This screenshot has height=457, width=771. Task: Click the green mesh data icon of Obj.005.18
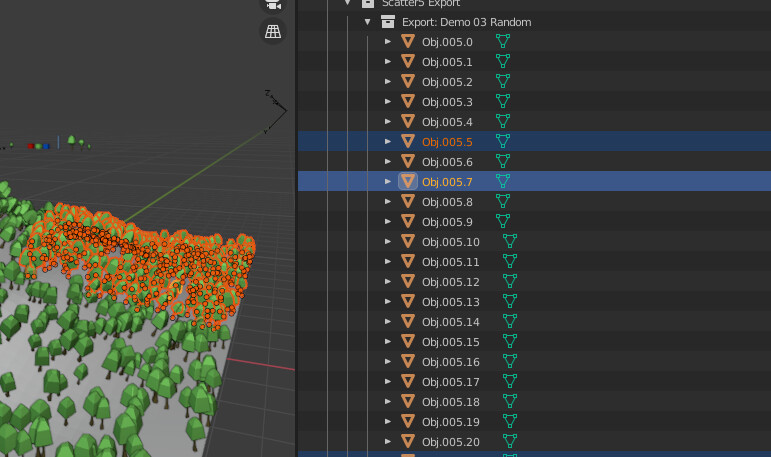click(x=510, y=401)
